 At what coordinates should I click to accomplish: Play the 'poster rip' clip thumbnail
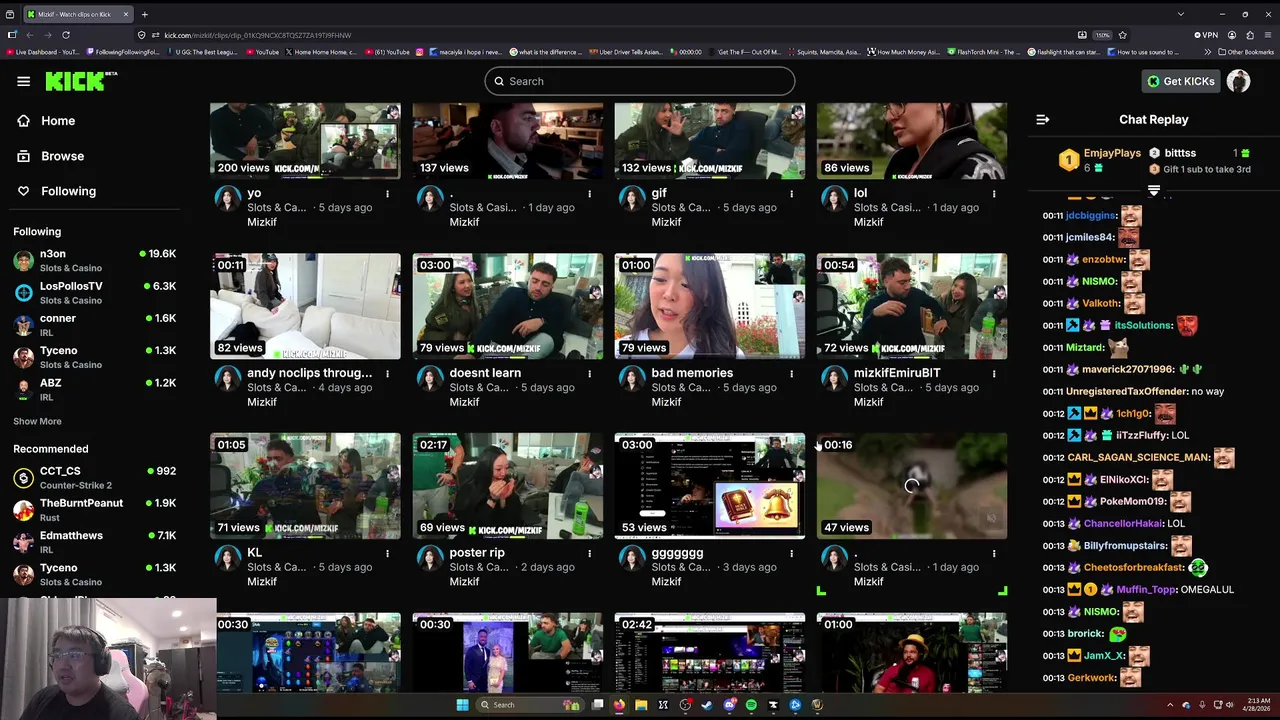(508, 486)
